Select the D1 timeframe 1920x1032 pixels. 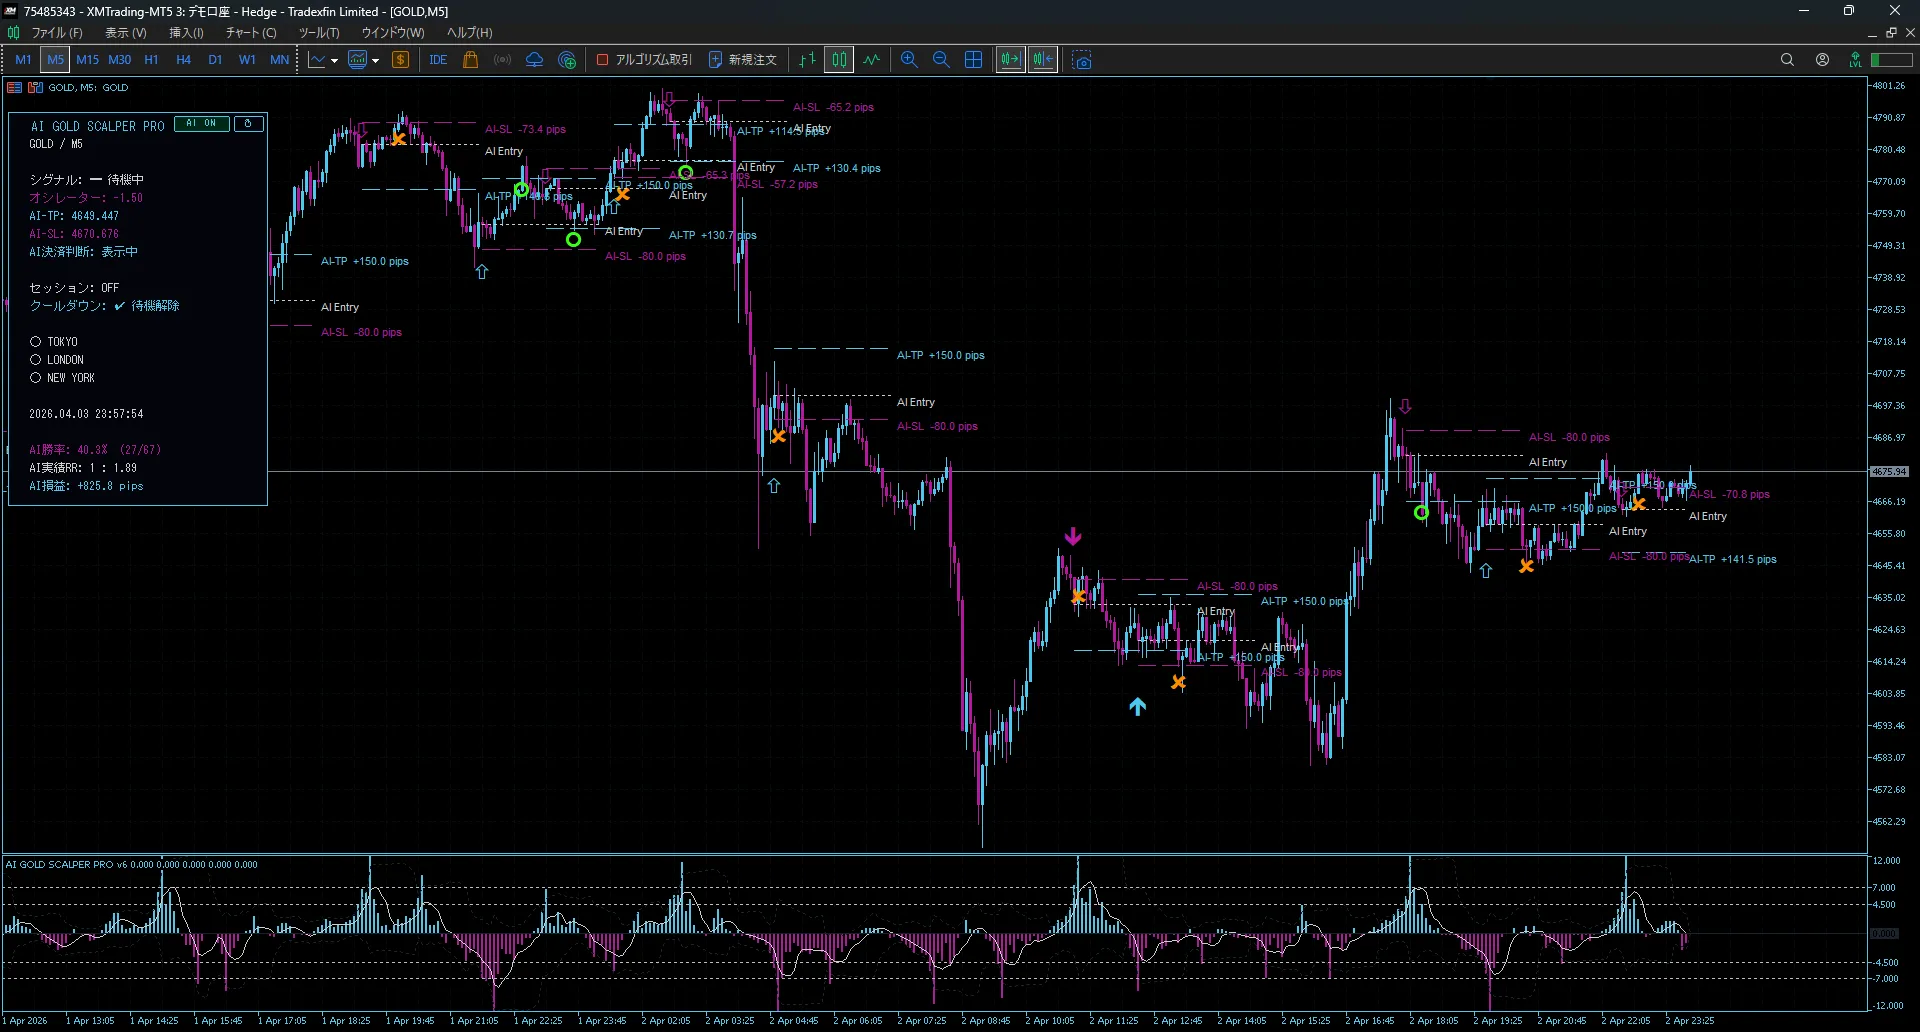215,60
